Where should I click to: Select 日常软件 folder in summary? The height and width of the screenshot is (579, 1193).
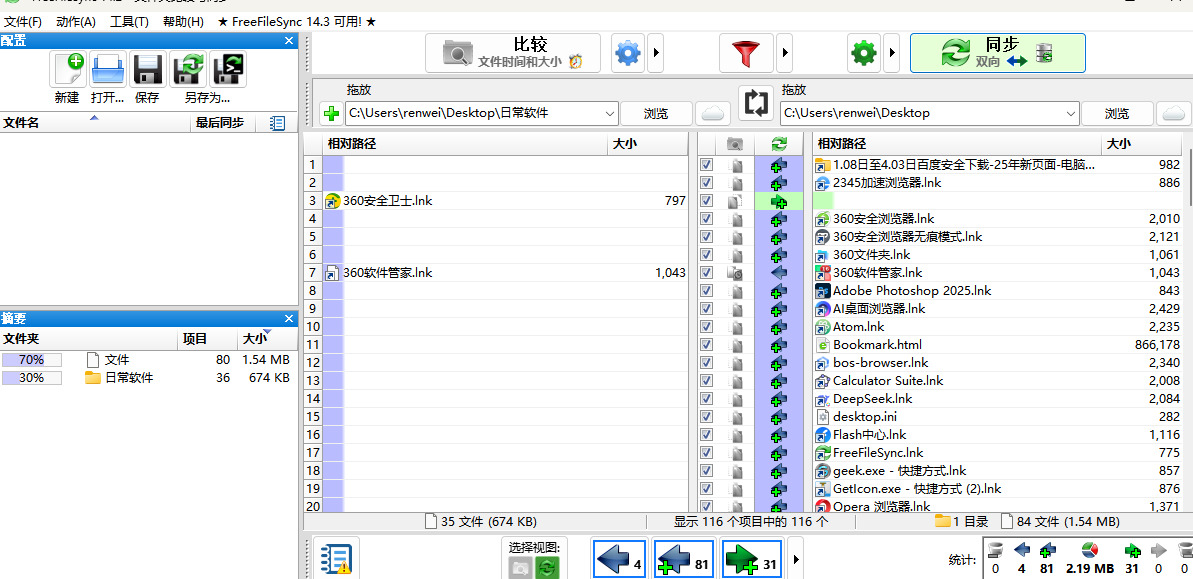pyautogui.click(x=129, y=378)
